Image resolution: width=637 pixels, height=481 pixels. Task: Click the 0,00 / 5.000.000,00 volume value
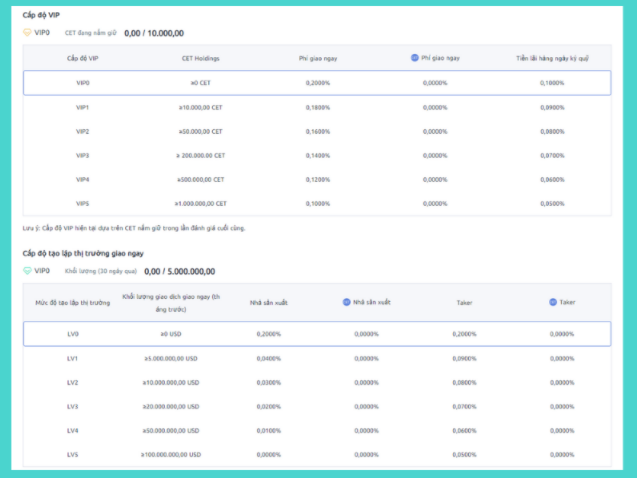179,271
